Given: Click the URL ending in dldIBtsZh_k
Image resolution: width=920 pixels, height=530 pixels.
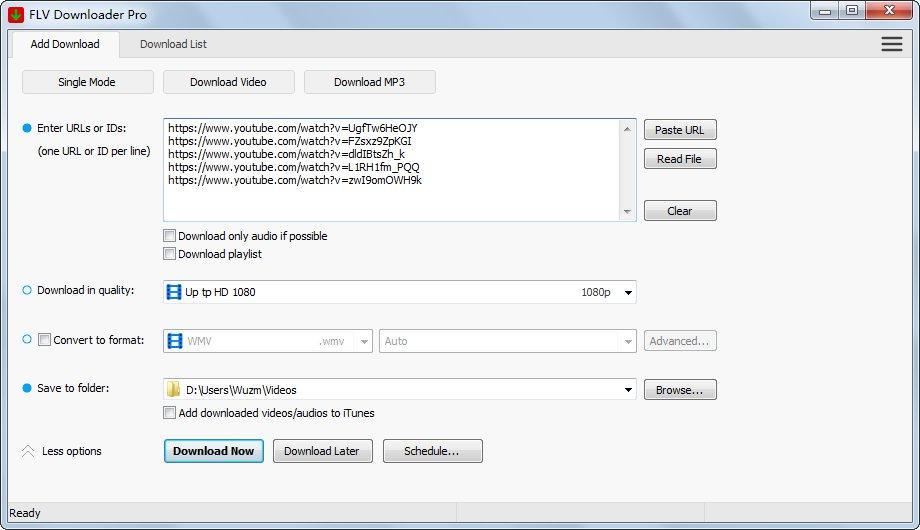Looking at the screenshot, I should click(286, 154).
